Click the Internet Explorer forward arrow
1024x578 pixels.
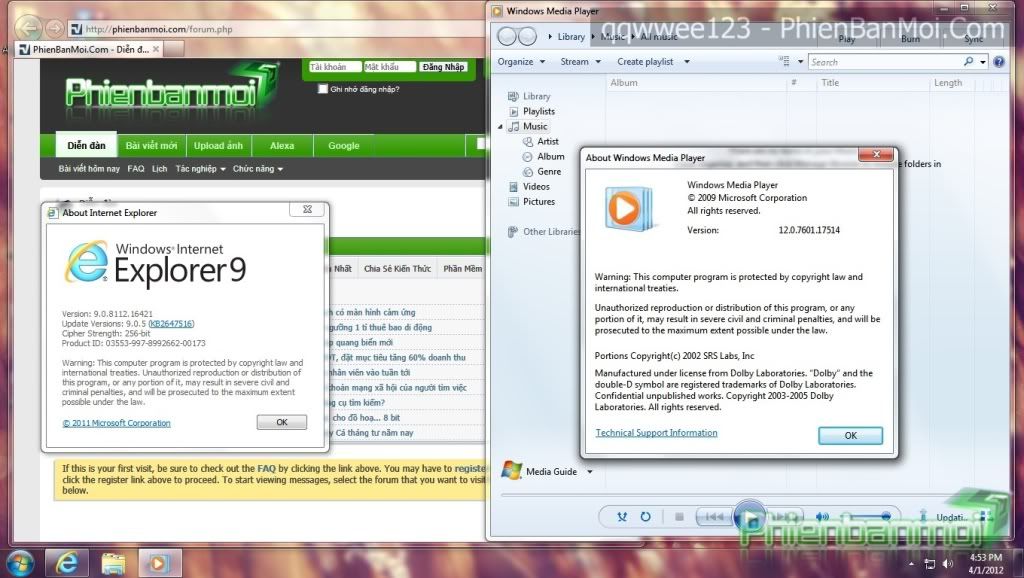click(55, 29)
